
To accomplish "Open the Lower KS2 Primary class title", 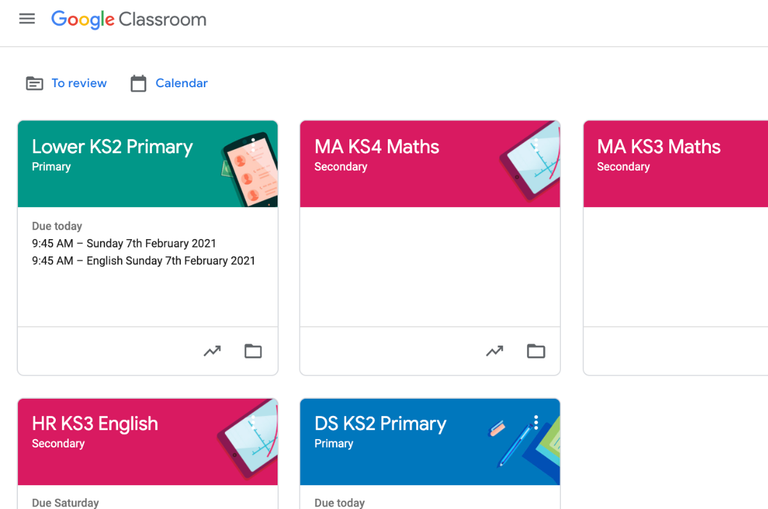I will click(x=112, y=146).
